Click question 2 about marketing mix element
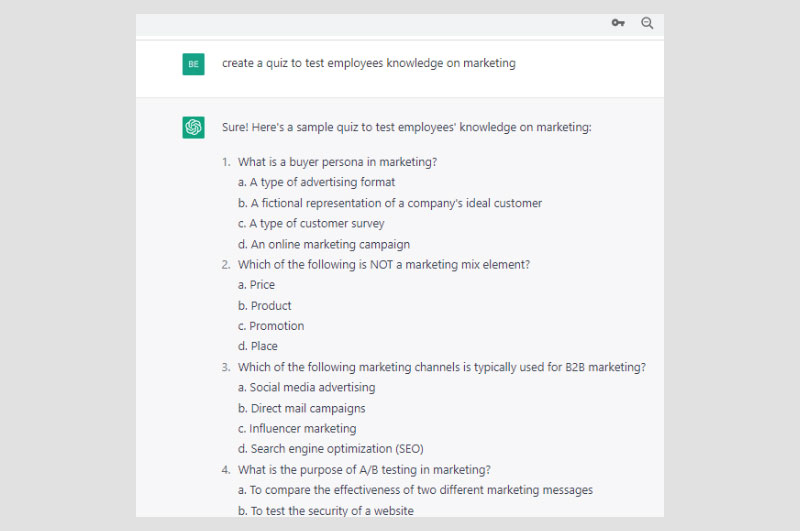 coord(383,265)
